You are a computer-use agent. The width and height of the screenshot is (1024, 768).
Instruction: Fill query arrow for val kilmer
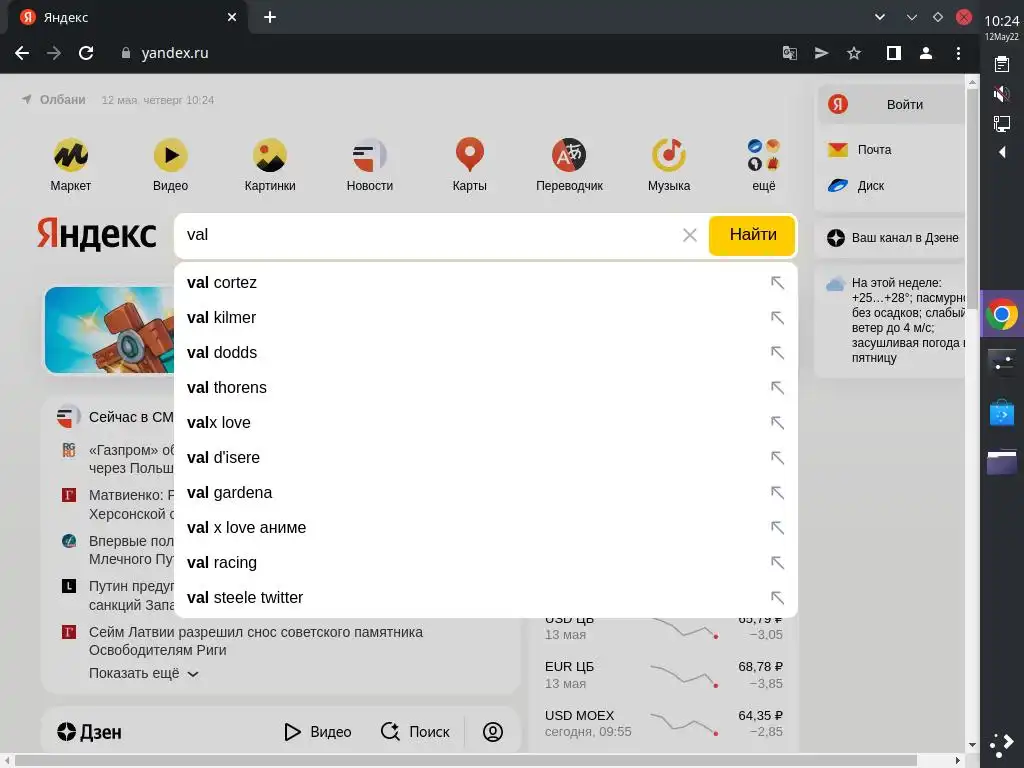tap(777, 317)
